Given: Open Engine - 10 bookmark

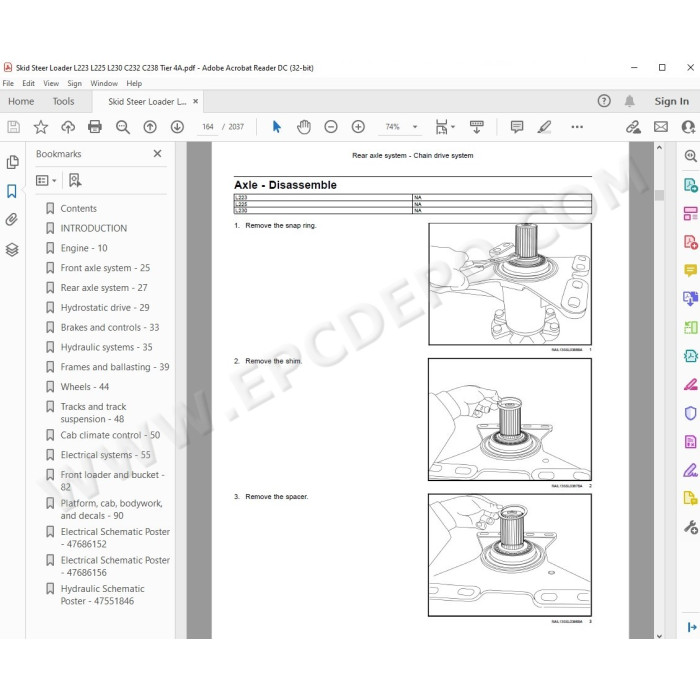Looking at the screenshot, I should point(84,248).
